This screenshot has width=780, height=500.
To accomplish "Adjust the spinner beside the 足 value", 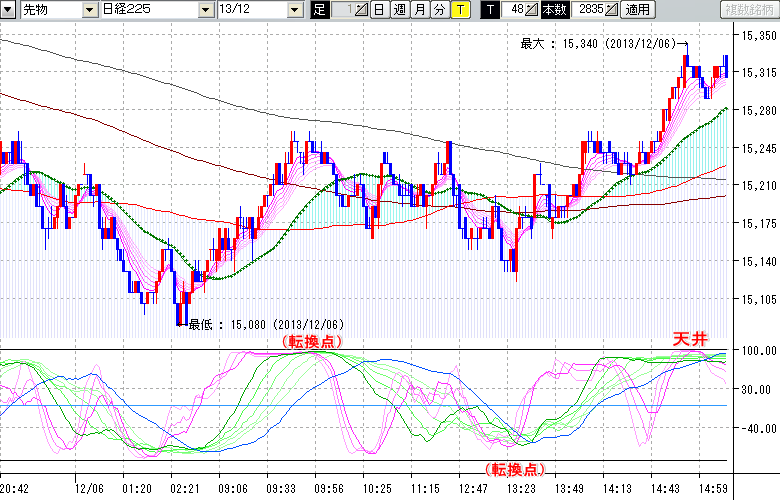I will click(x=362, y=10).
